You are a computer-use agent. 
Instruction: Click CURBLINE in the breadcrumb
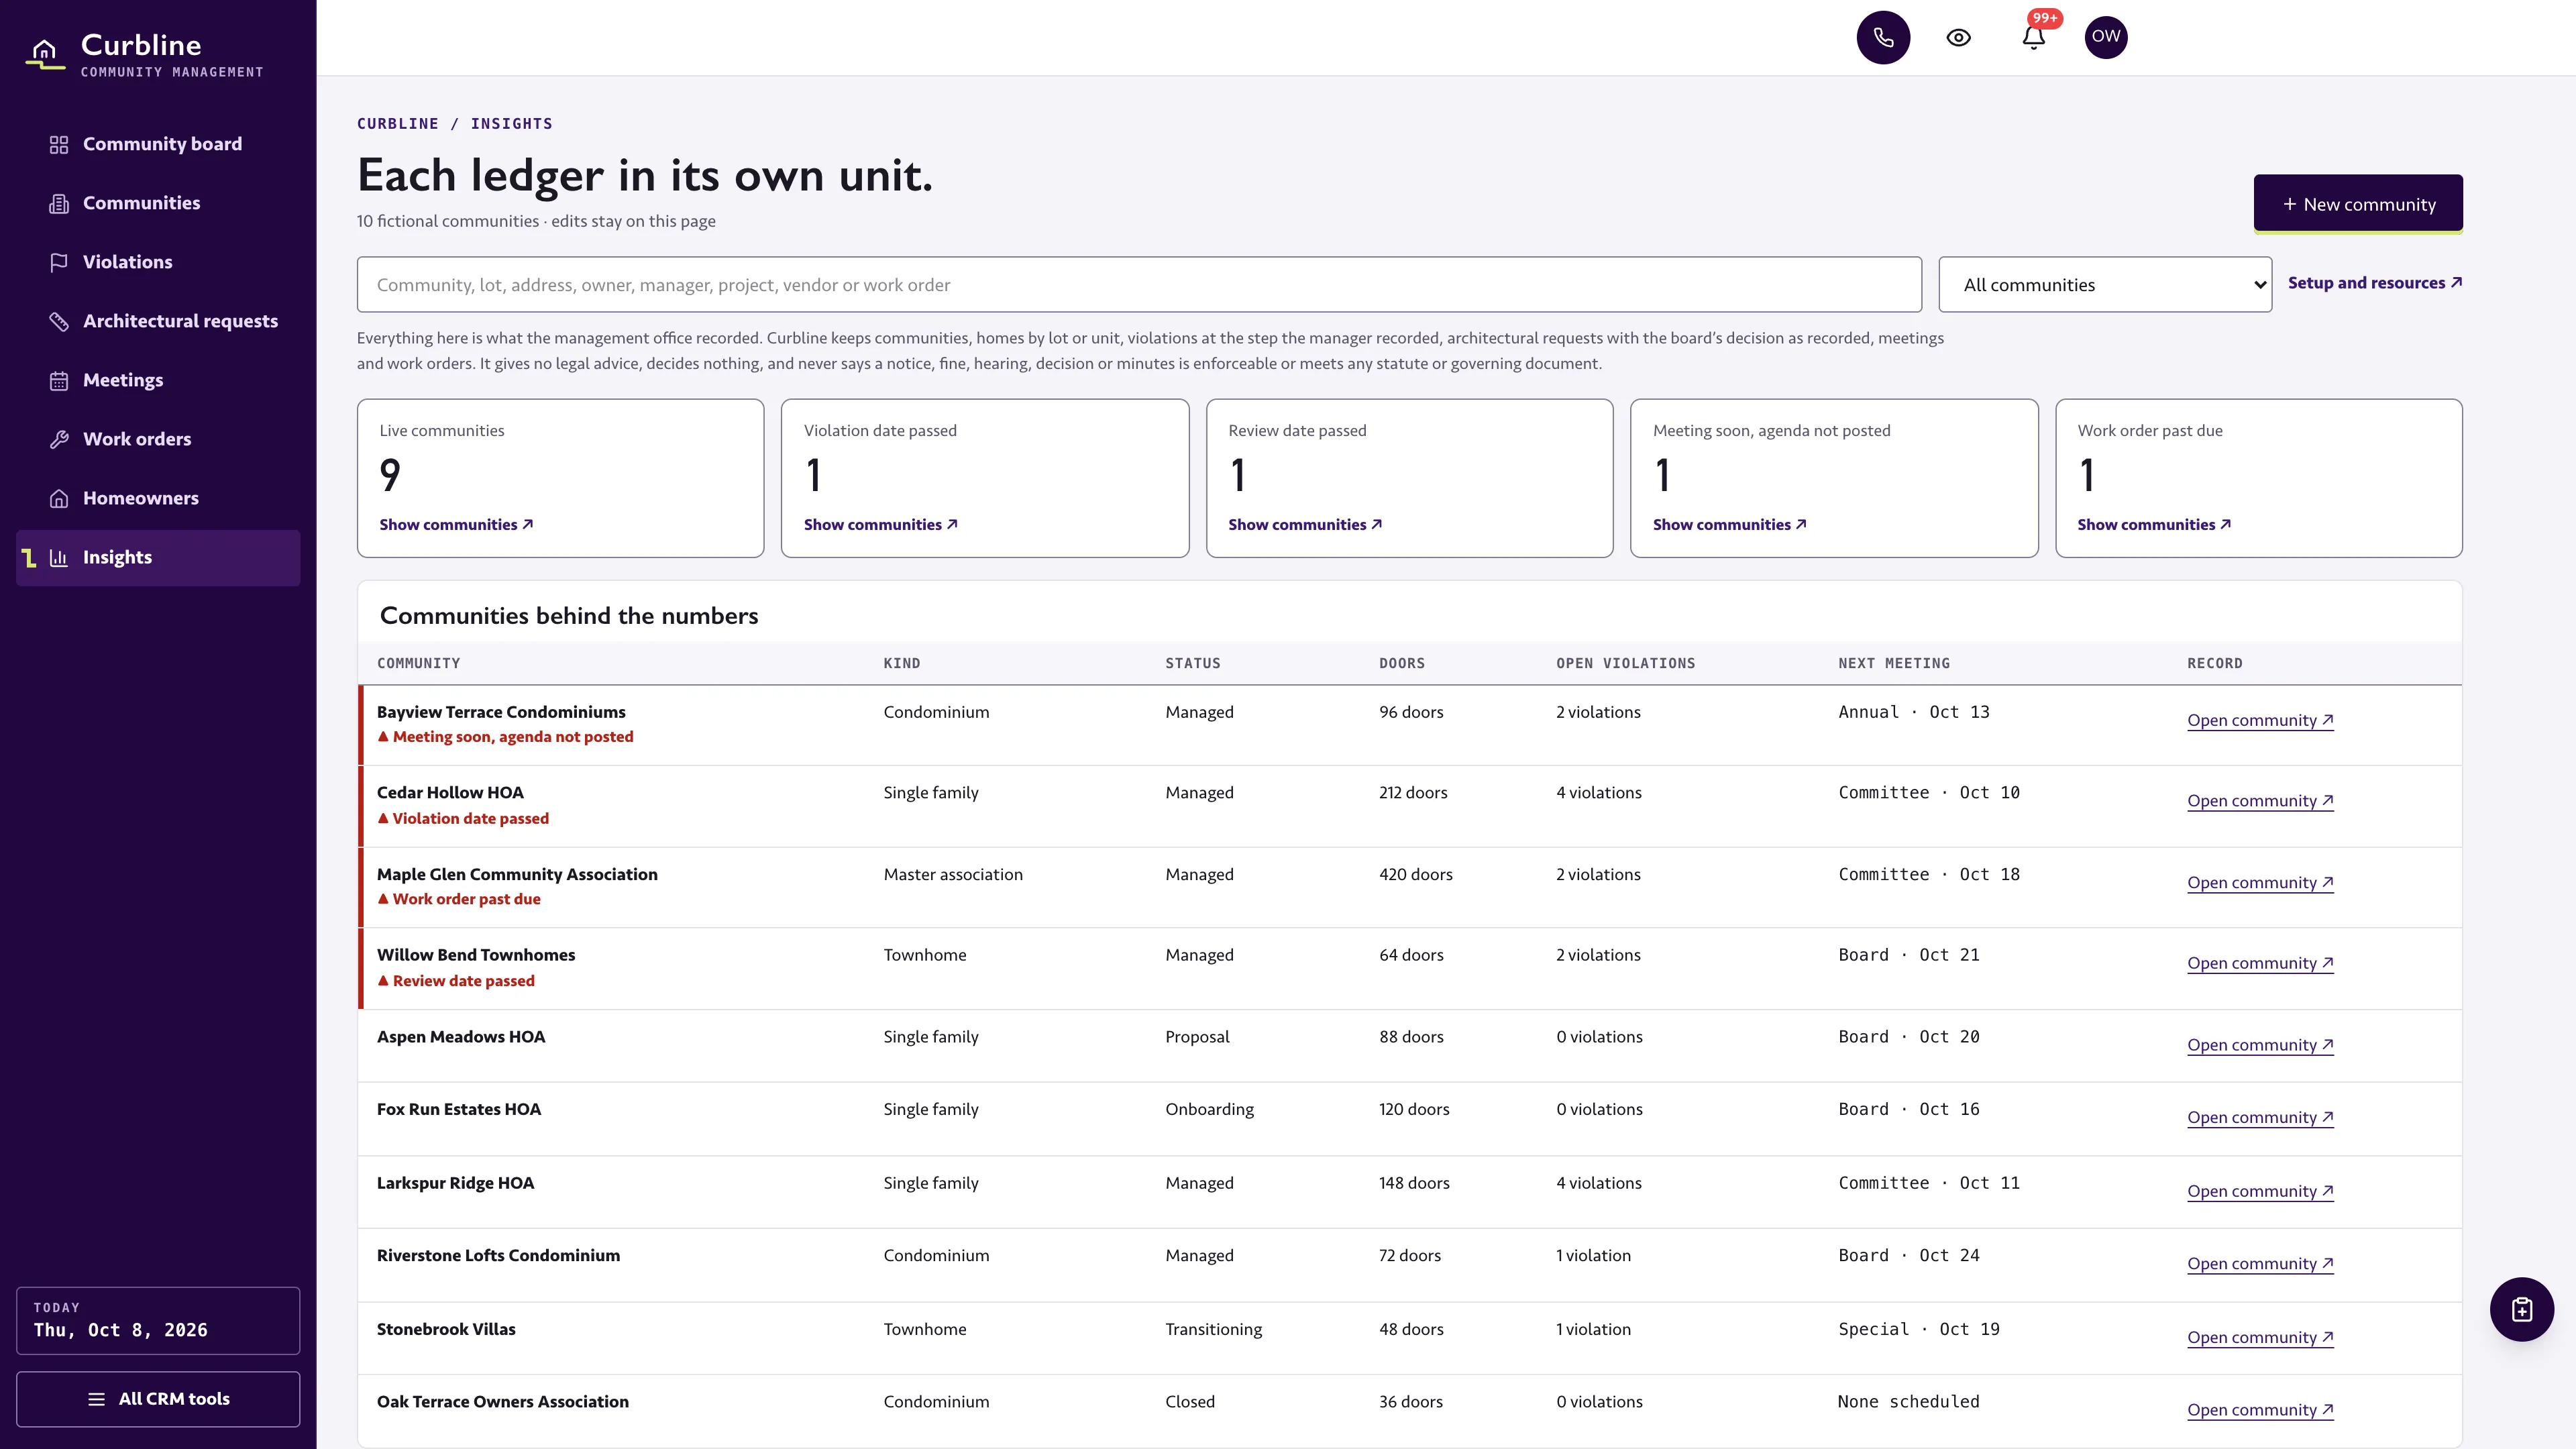(397, 124)
